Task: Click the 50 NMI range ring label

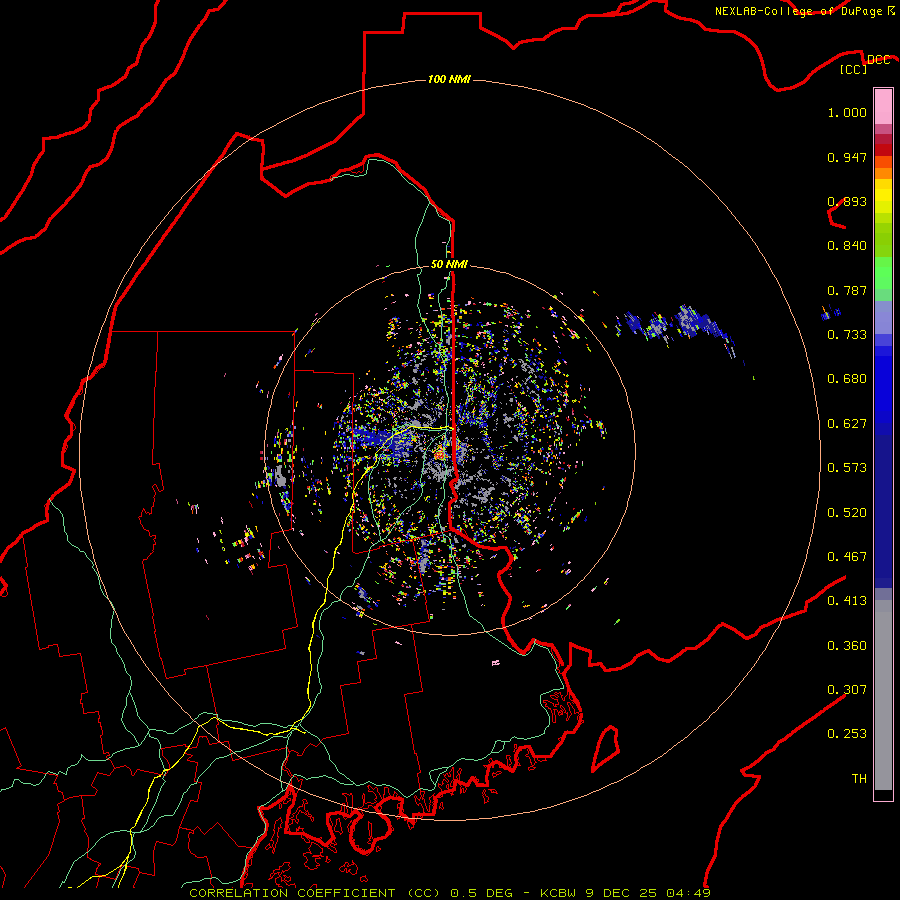Action: (449, 264)
